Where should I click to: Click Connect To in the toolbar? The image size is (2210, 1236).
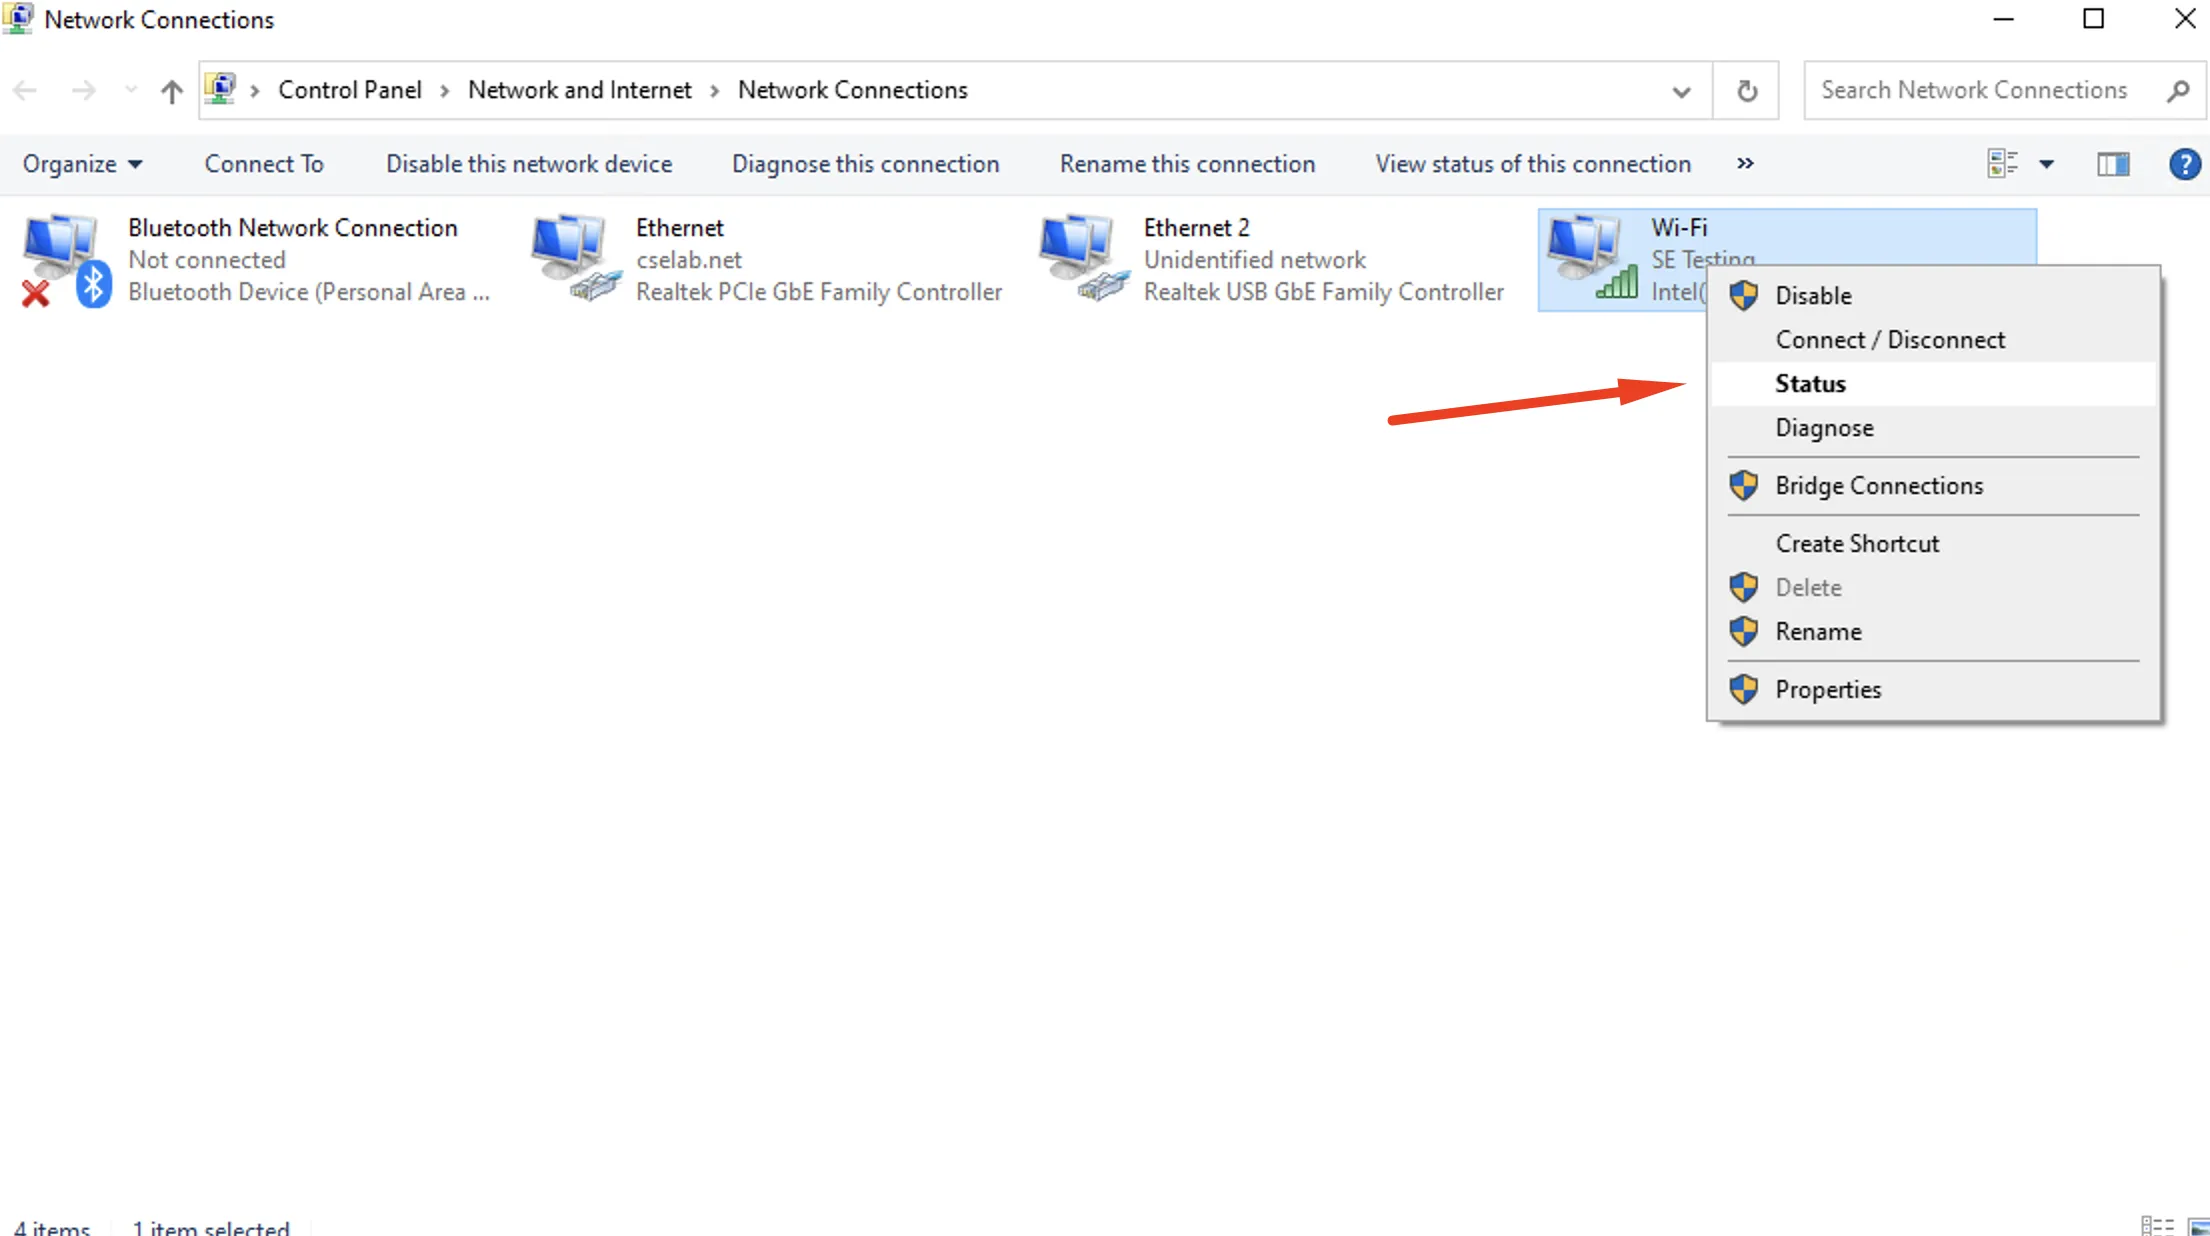[x=264, y=164]
